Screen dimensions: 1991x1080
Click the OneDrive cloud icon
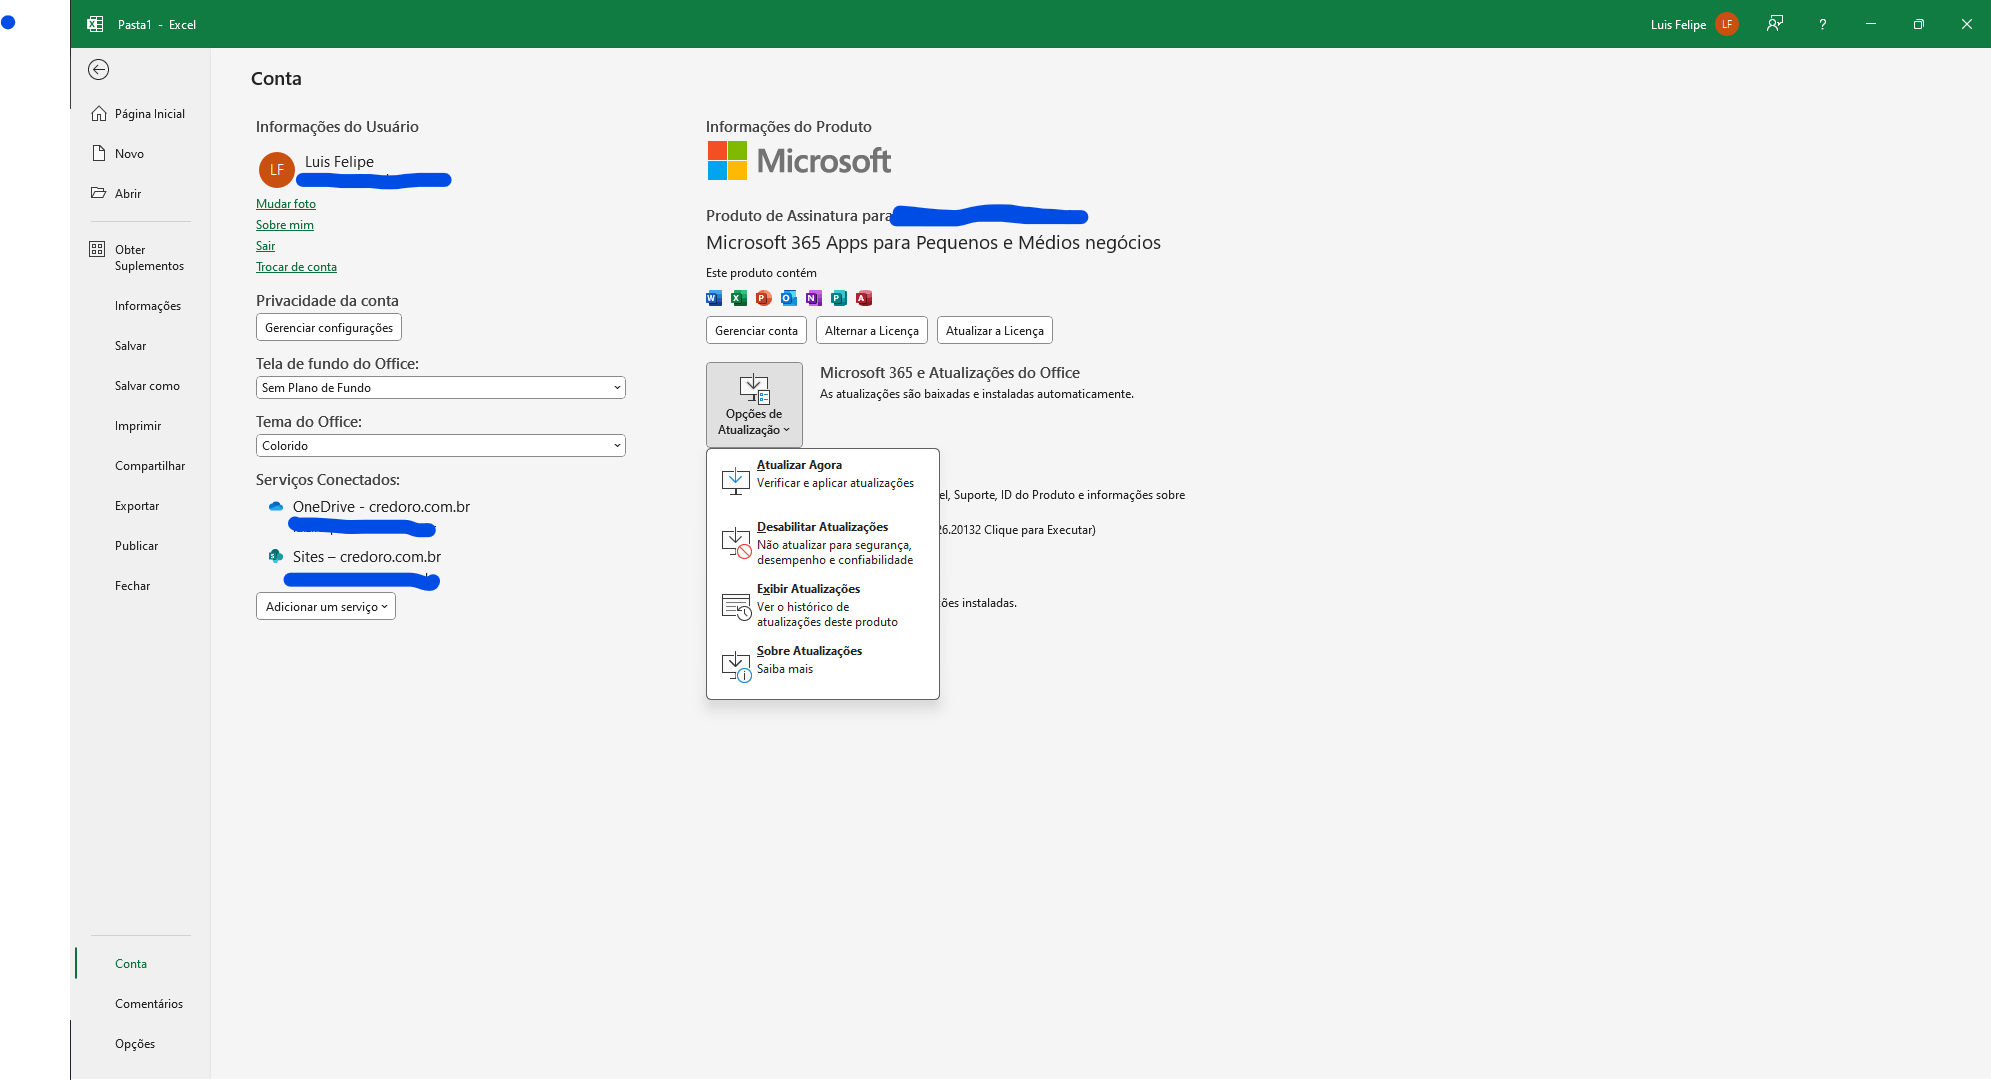click(x=276, y=506)
